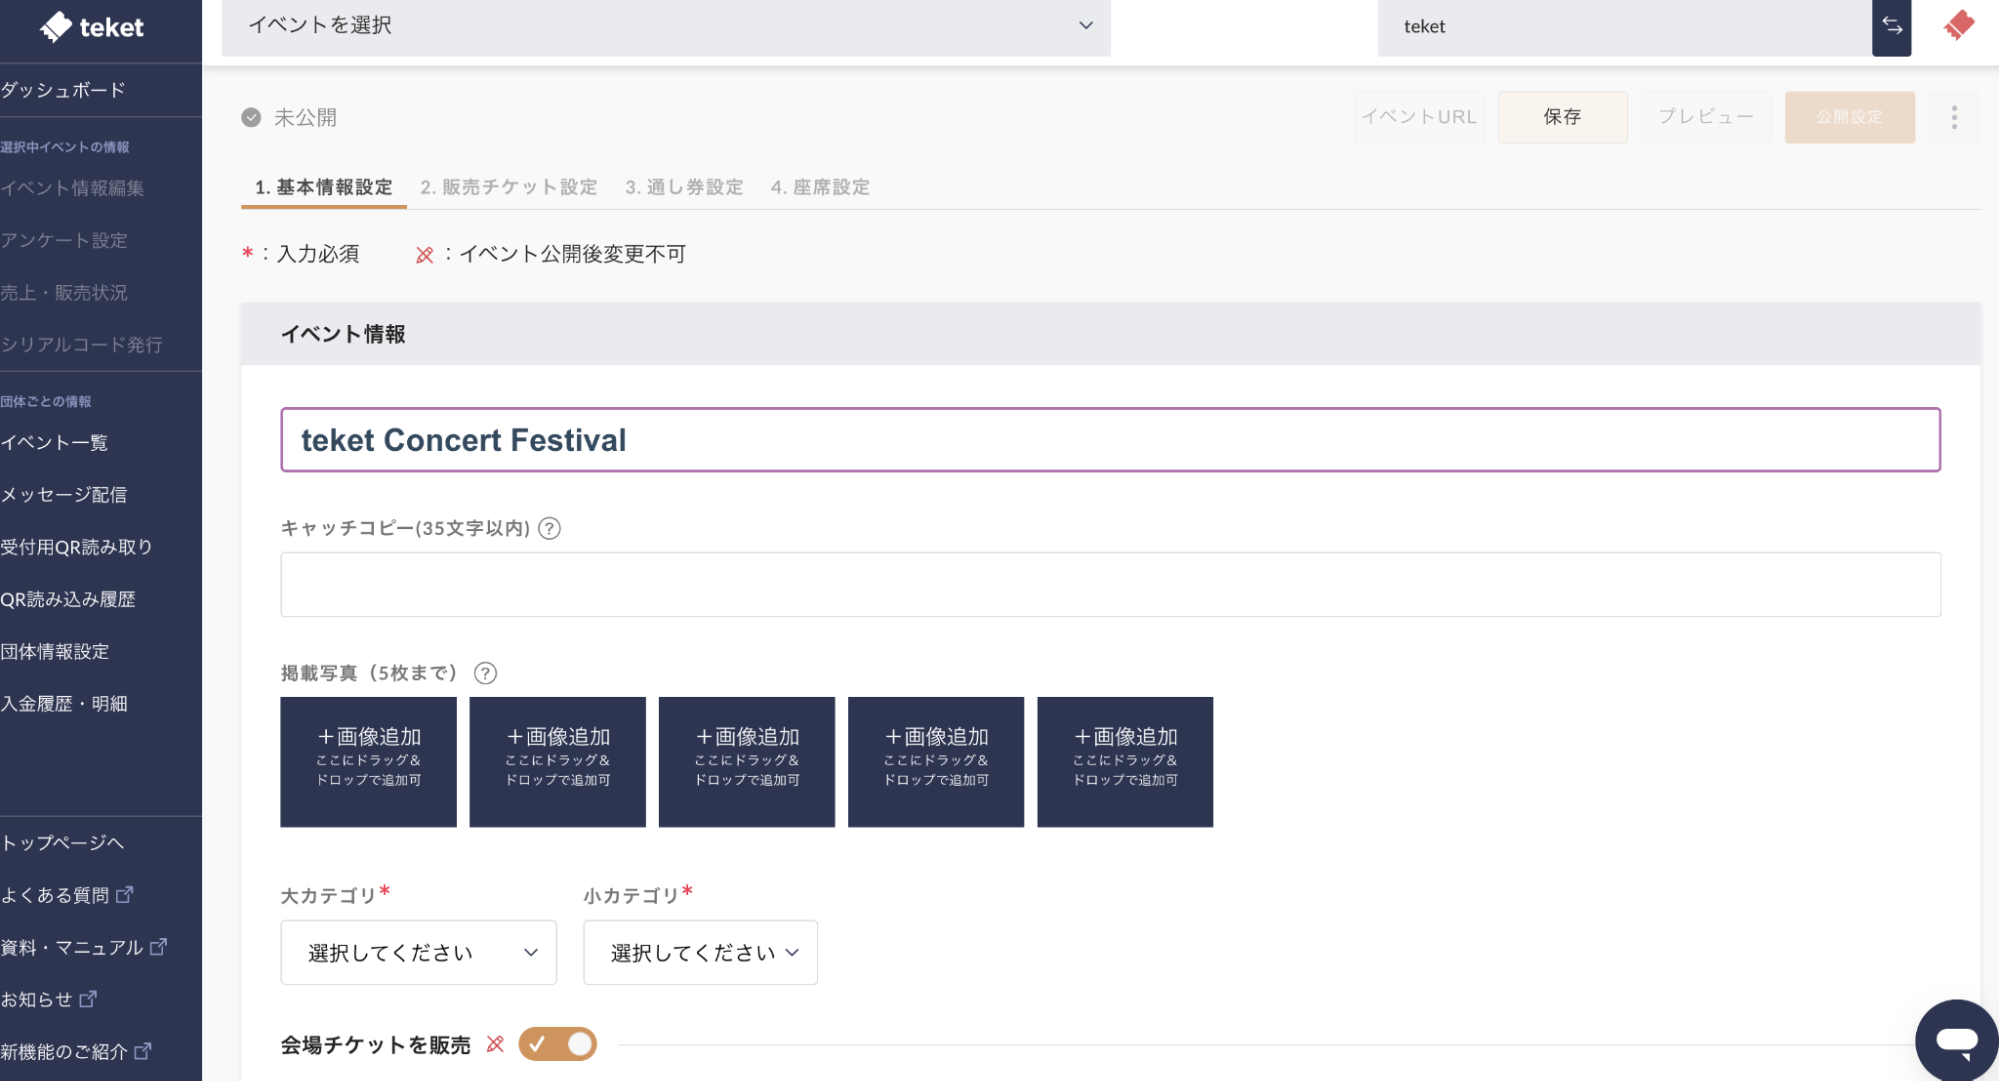
Task: Open 売上・販売状況 in sidebar
Action: click(64, 292)
